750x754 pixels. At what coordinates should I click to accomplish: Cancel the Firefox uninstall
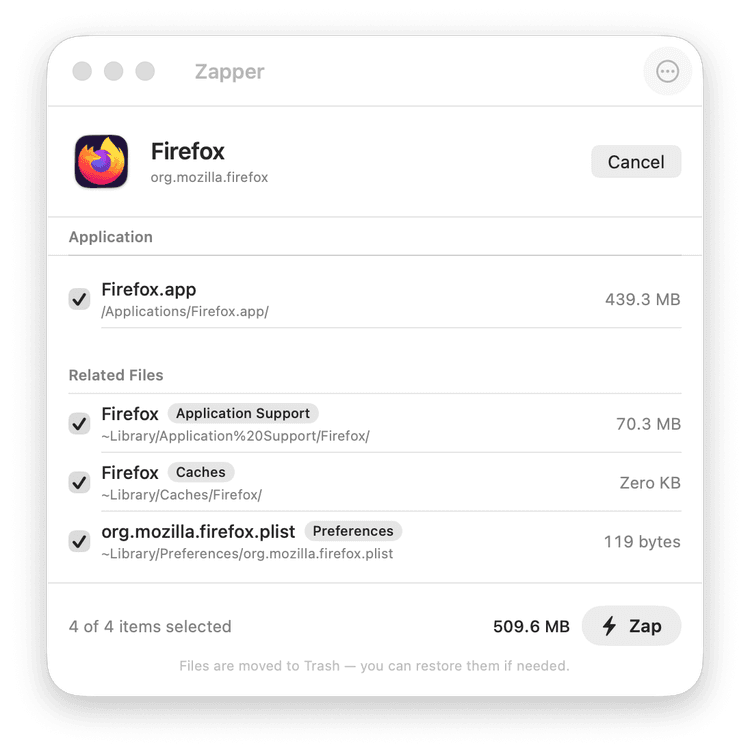coord(636,162)
